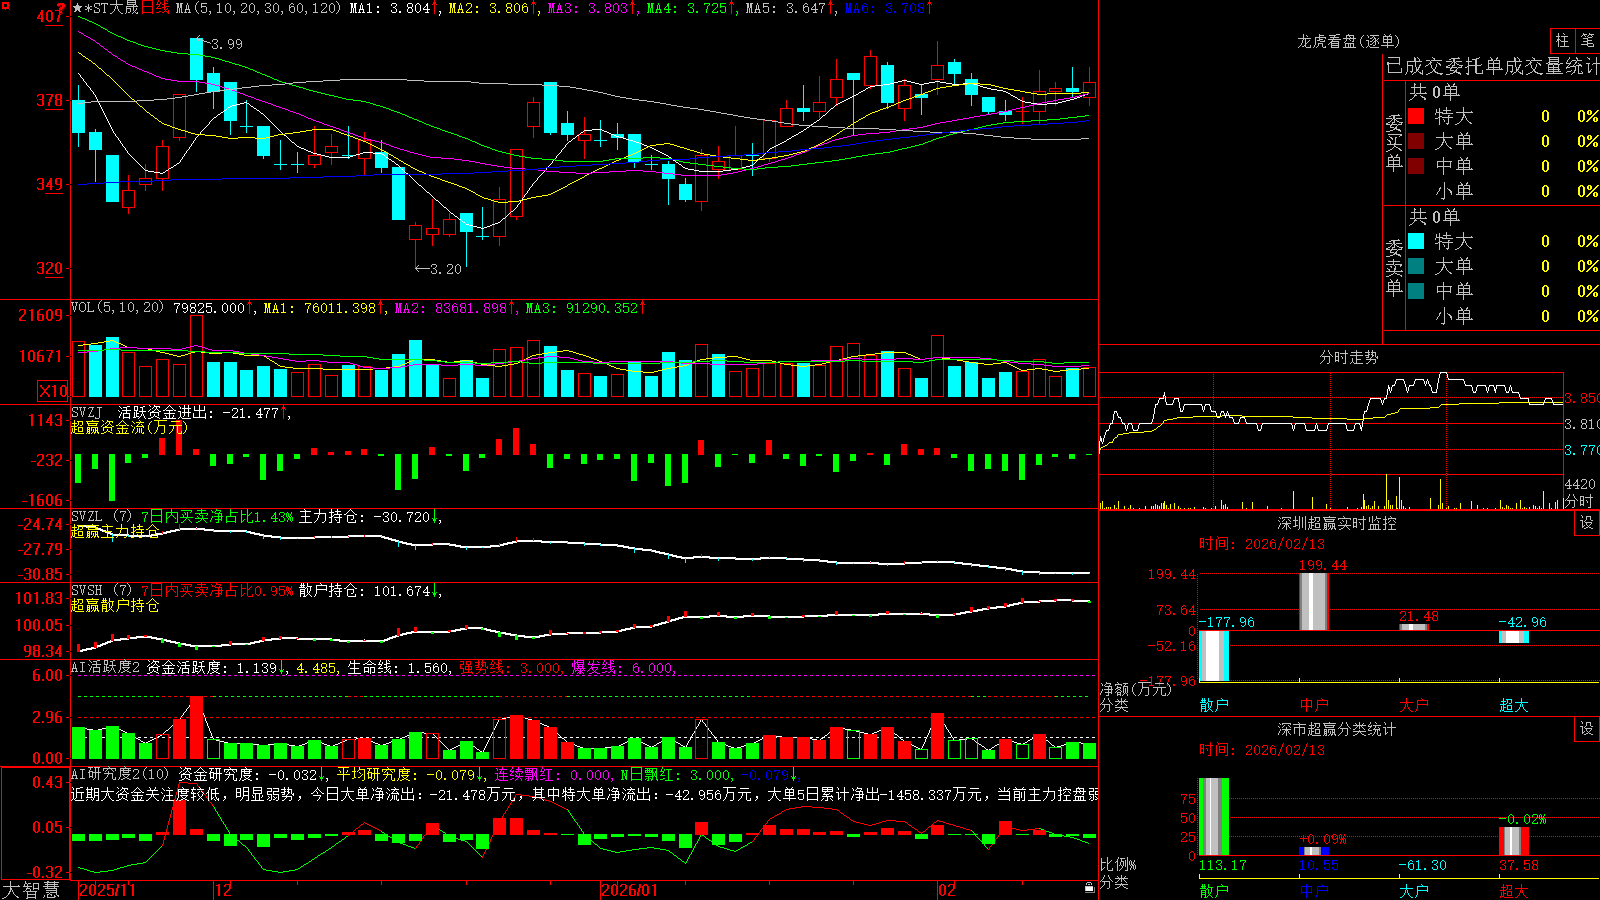Image resolution: width=1600 pixels, height=900 pixels.
Task: Click the 委卖单 section label
Action: click(x=1394, y=268)
